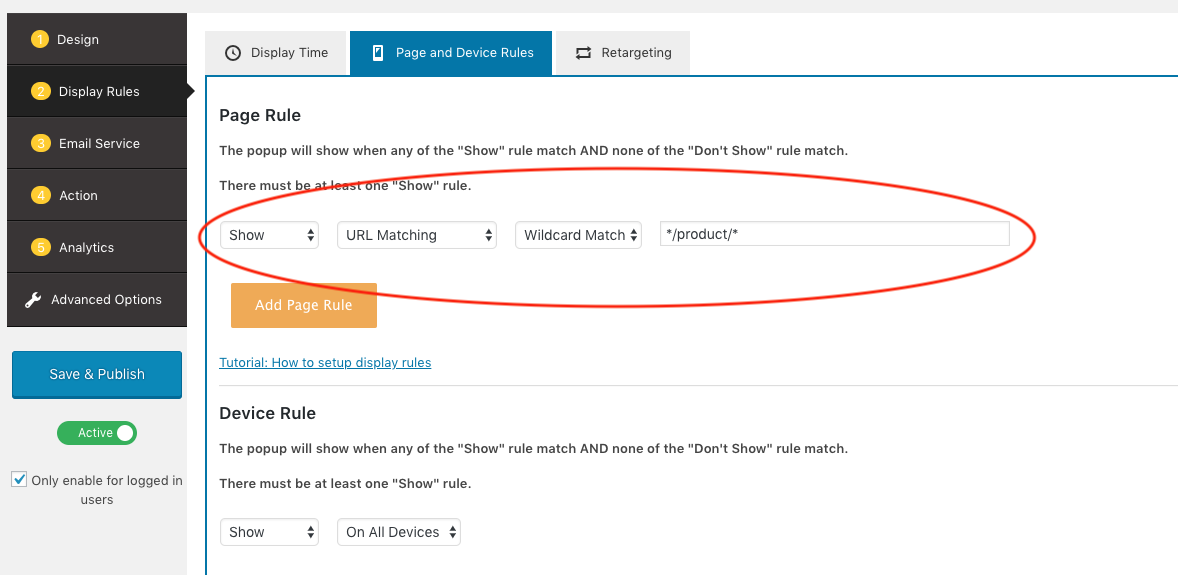Viewport: 1178px width, 575px height.
Task: Click the clock icon on Display Time tab
Action: pos(232,53)
